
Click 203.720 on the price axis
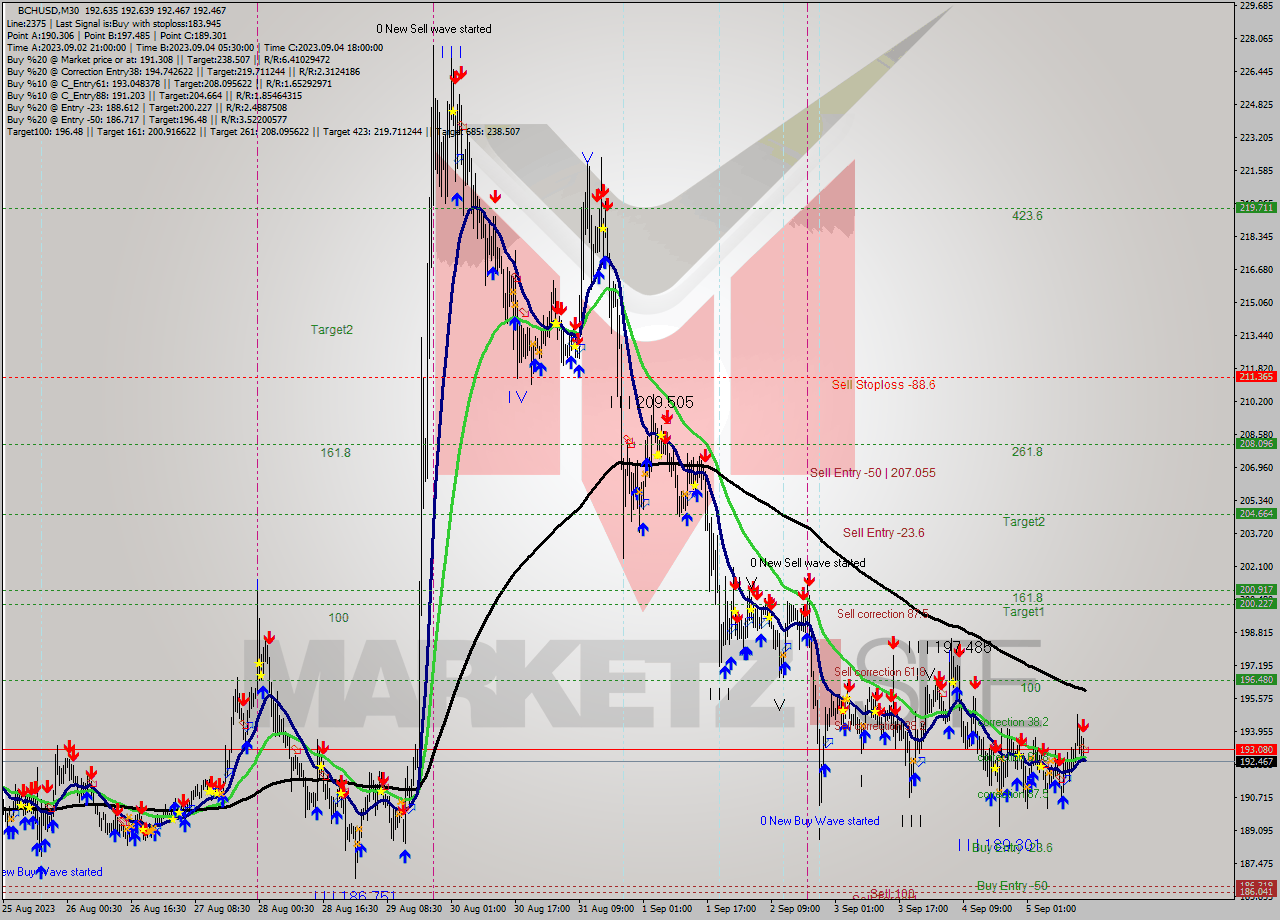1256,534
